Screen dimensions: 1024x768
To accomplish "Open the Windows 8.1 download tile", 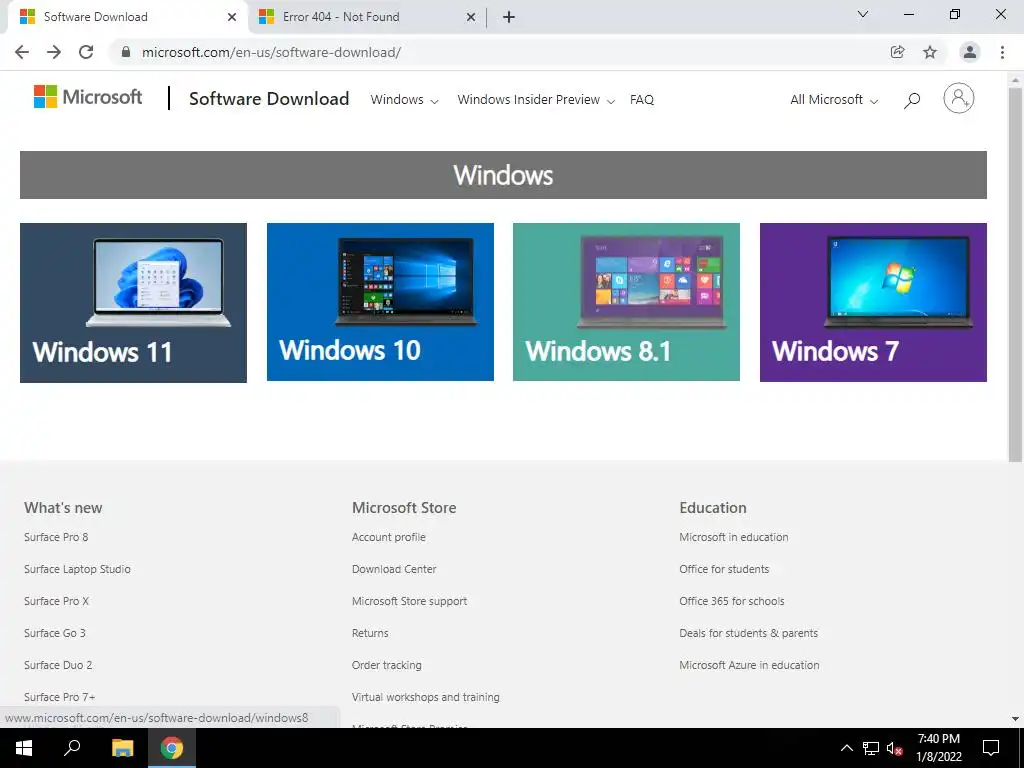I will pyautogui.click(x=626, y=302).
